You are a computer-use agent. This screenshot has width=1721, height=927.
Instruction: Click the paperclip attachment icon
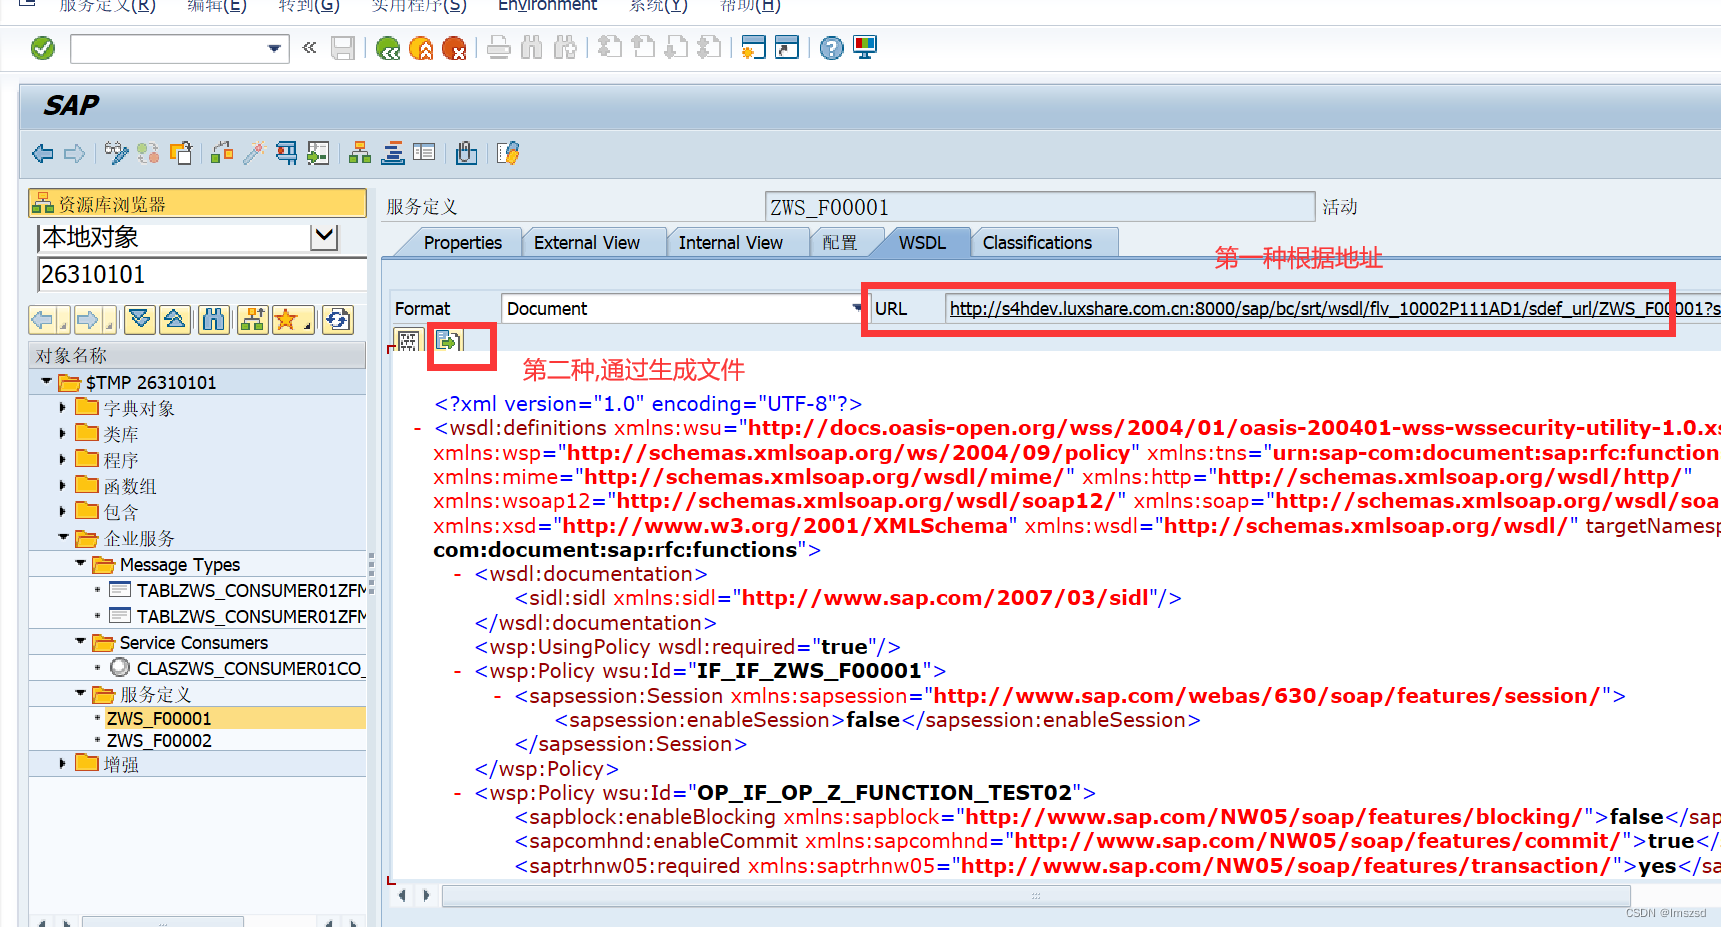point(466,153)
